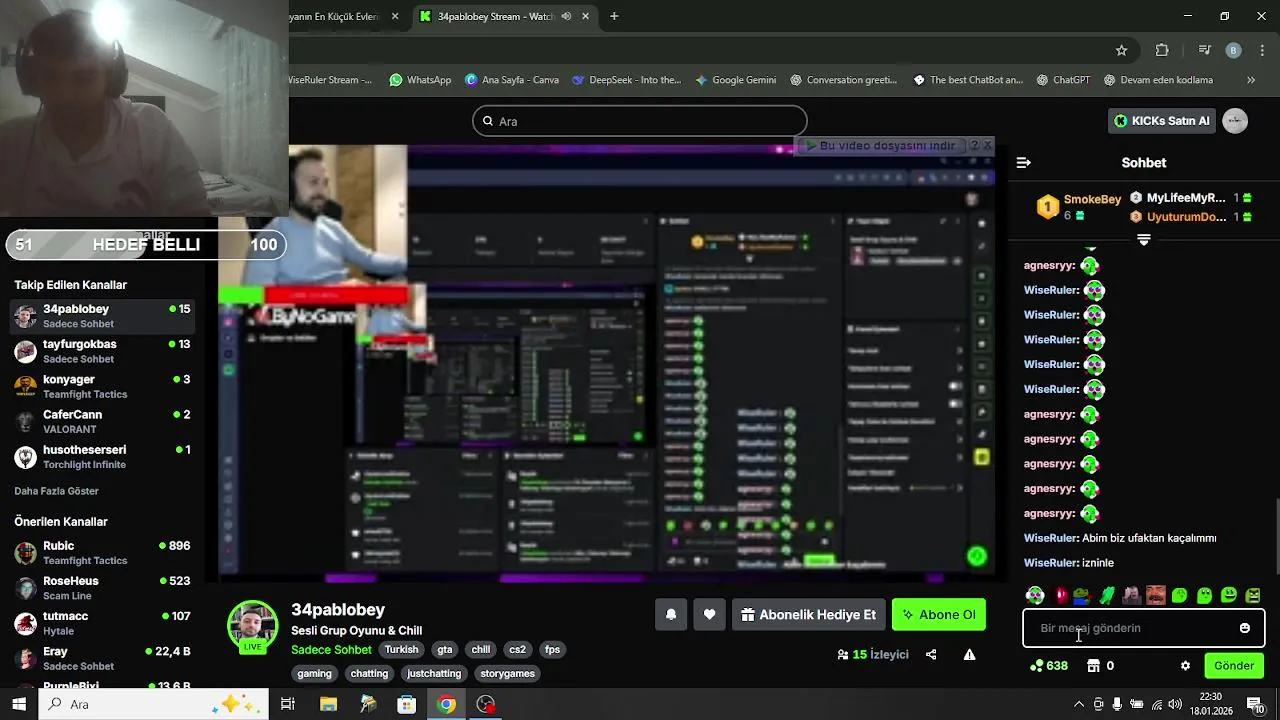Toggle stream notifications bell button

[671, 615]
